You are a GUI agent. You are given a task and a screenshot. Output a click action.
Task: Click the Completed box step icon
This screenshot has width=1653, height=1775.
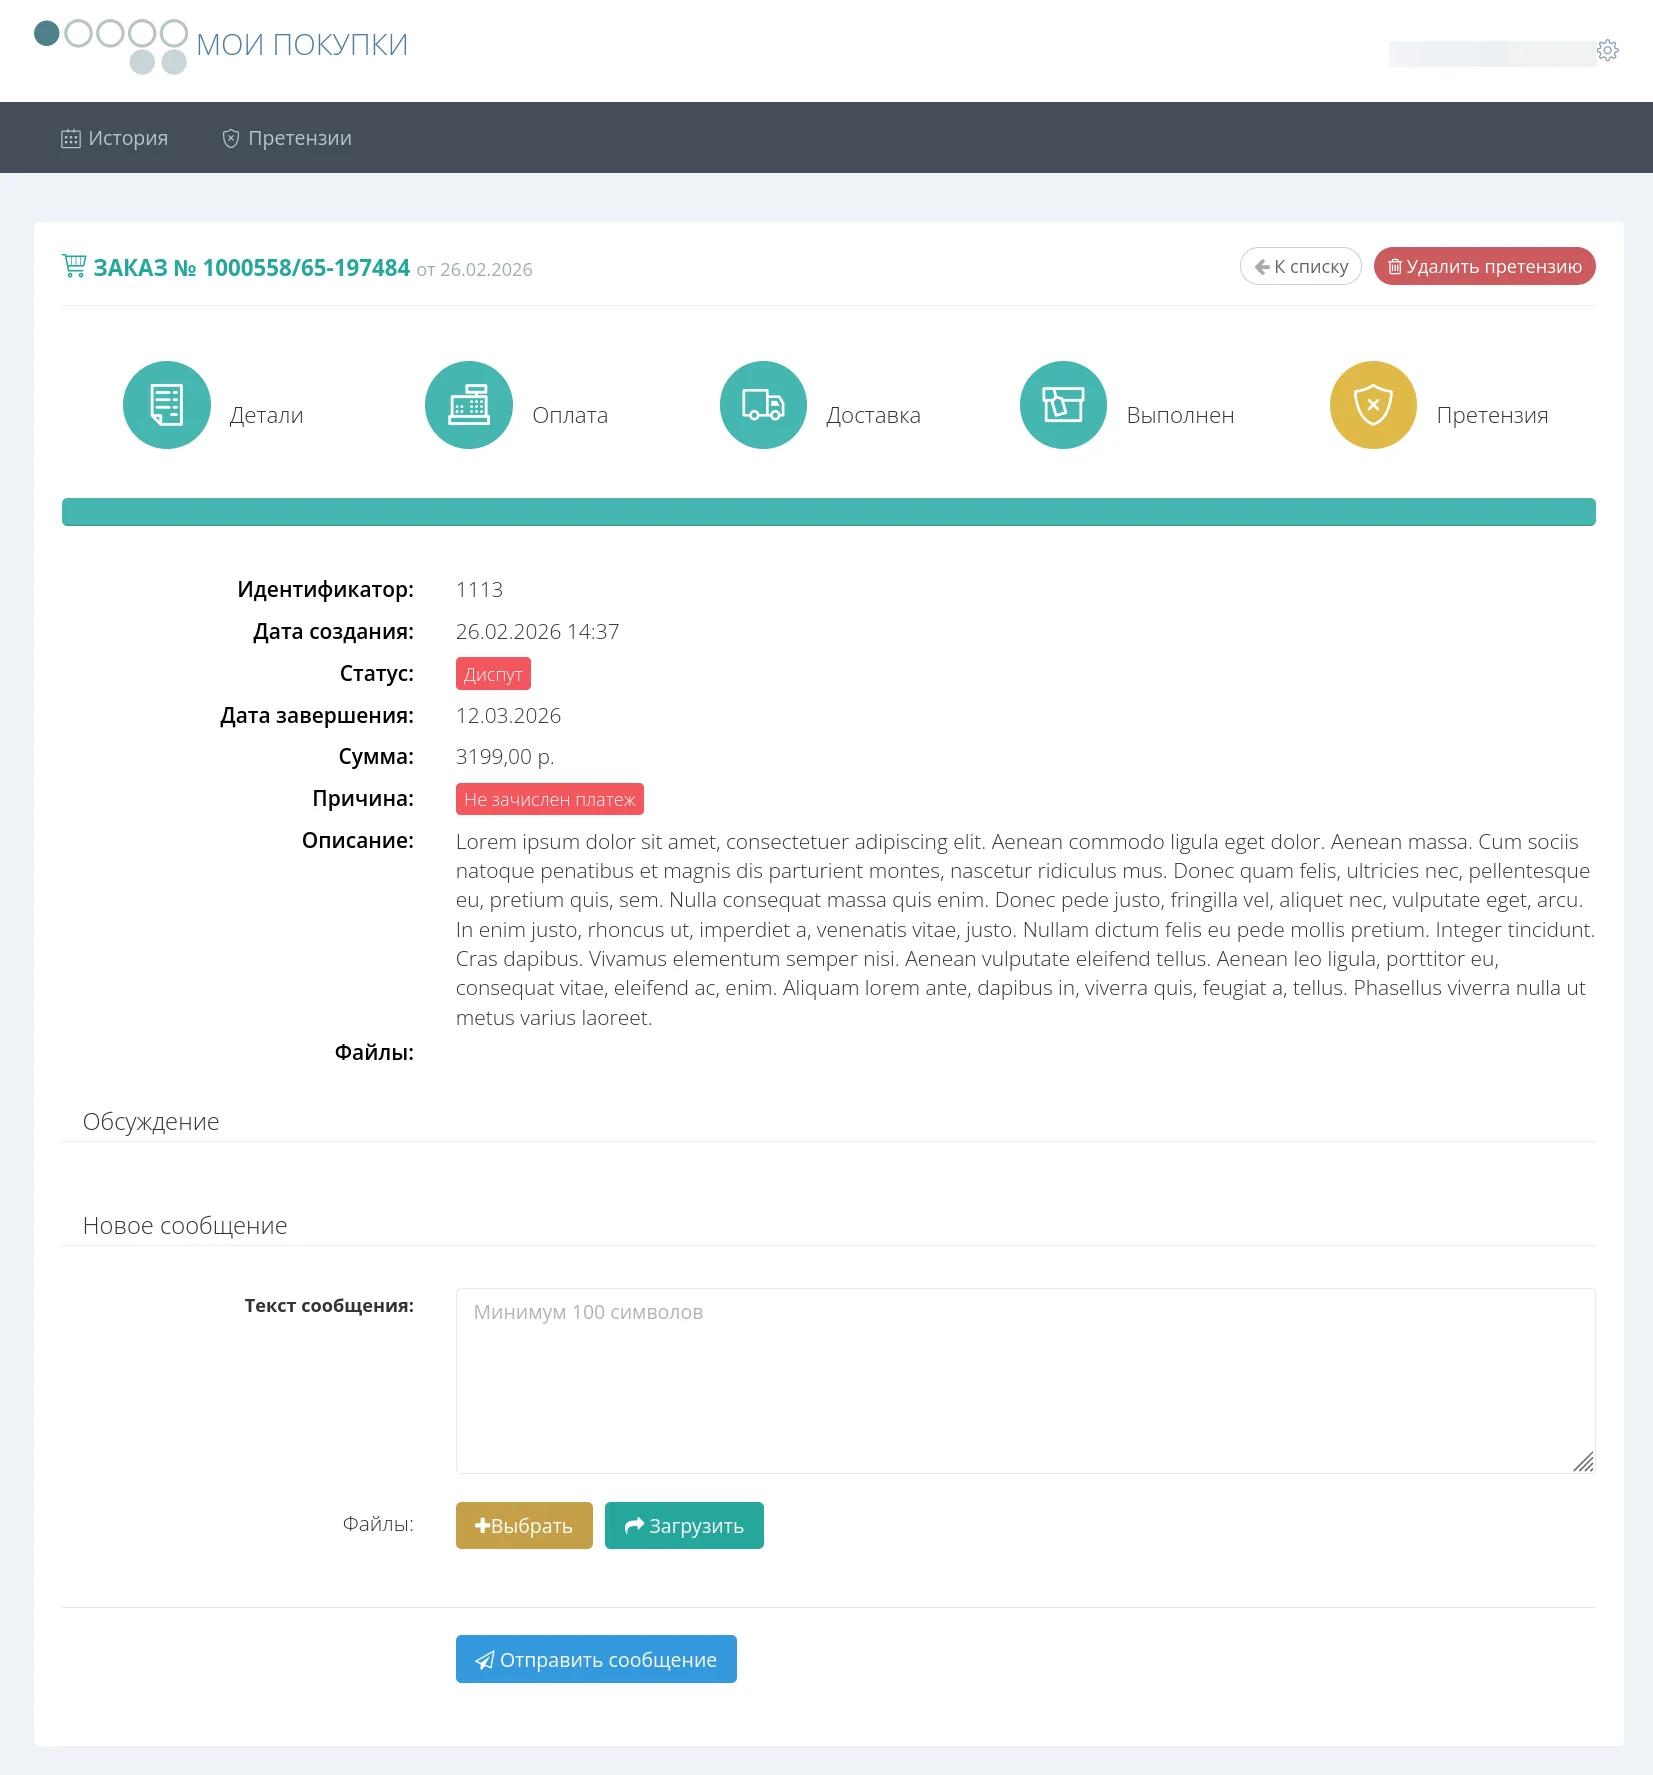(x=1063, y=405)
